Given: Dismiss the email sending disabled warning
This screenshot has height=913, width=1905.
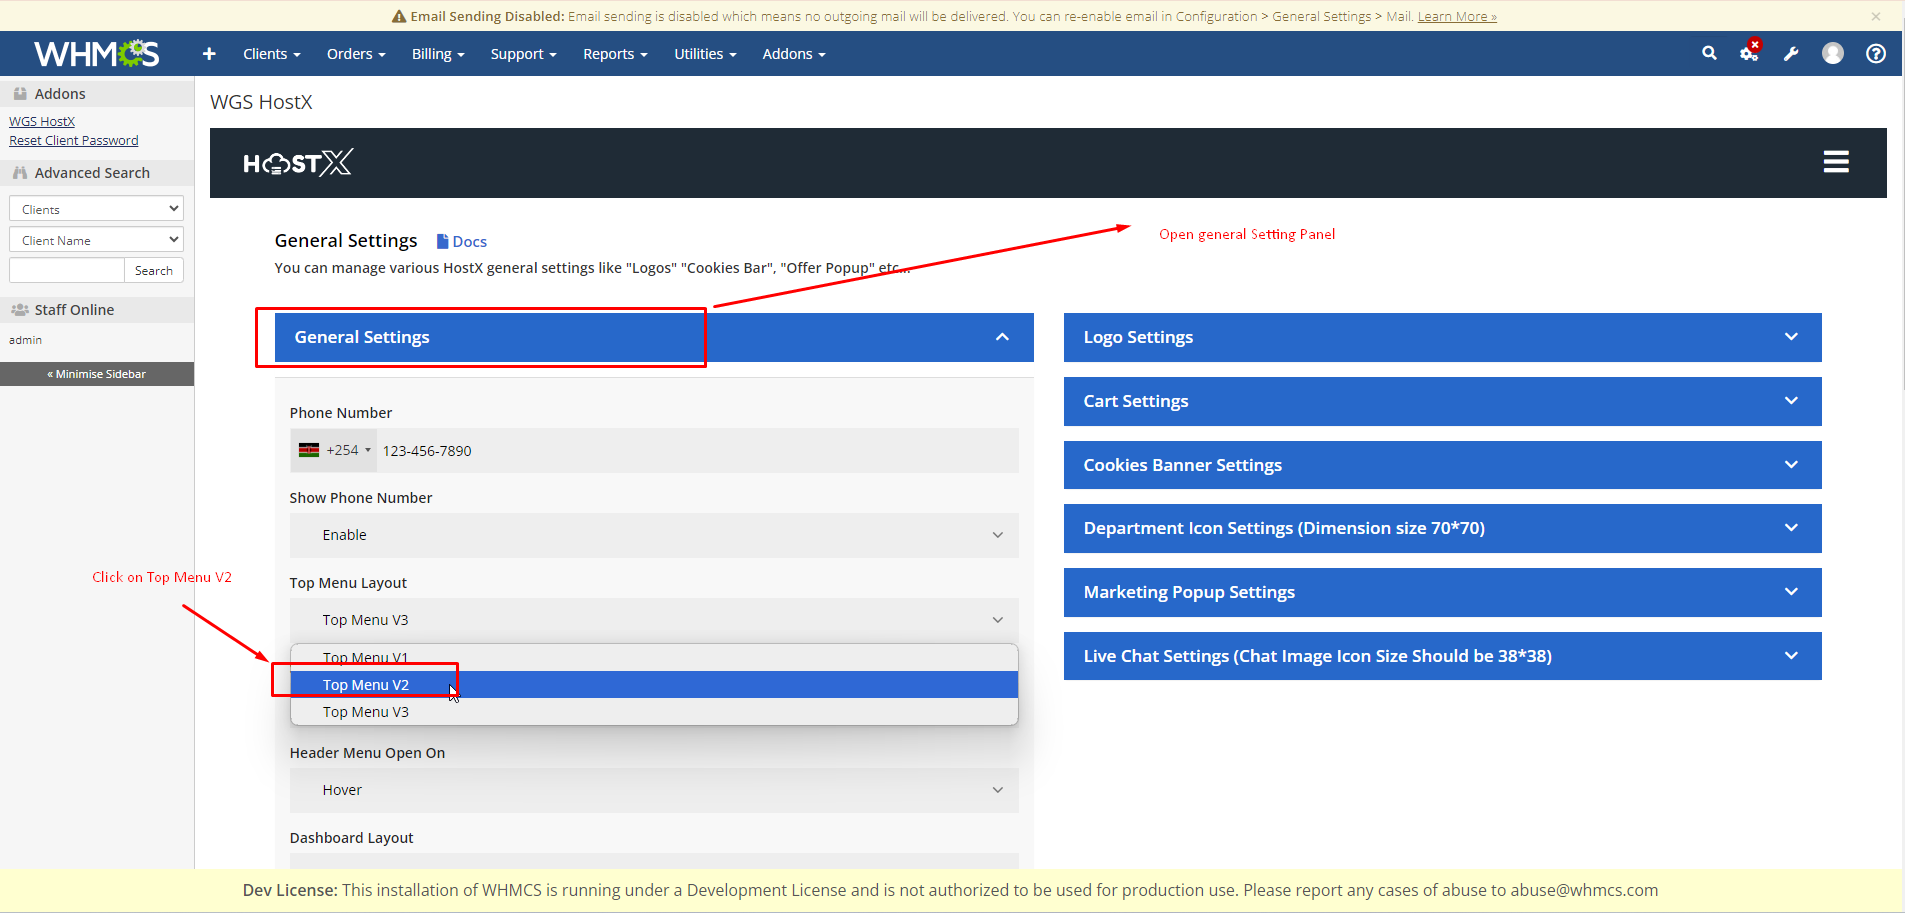Looking at the screenshot, I should click(1875, 16).
